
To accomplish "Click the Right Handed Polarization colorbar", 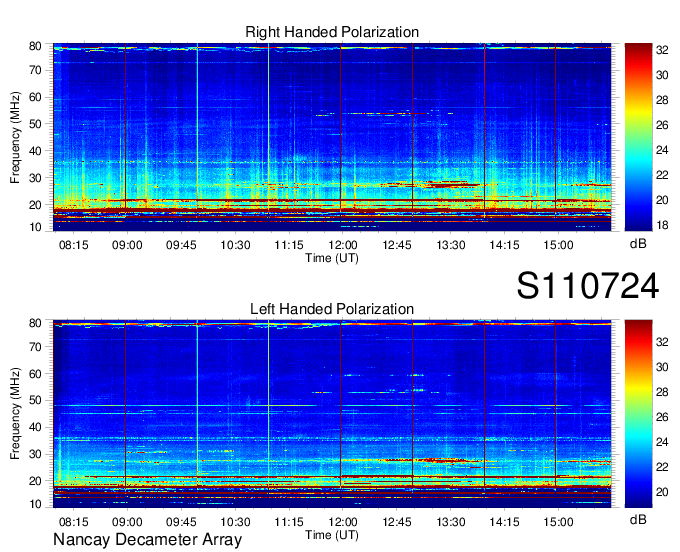I will tap(638, 137).
